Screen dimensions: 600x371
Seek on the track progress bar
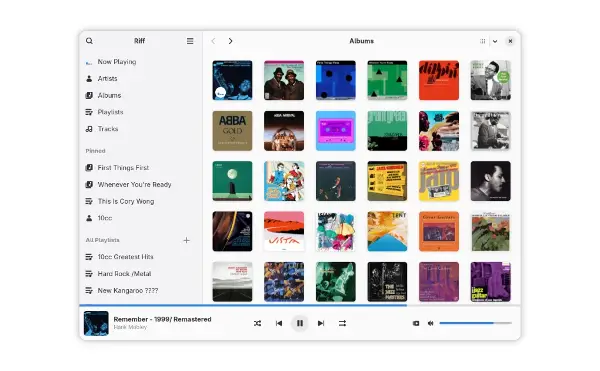[x=300, y=305]
